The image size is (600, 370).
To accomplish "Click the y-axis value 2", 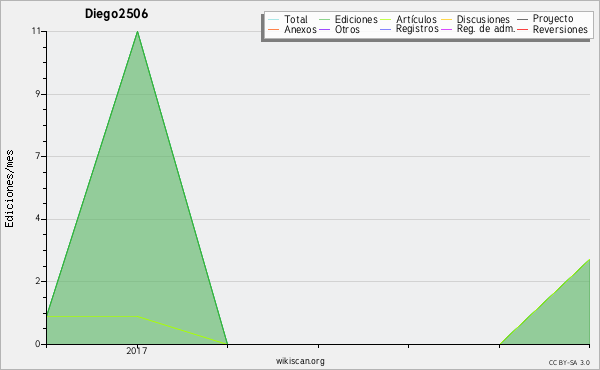I will 38,281.
